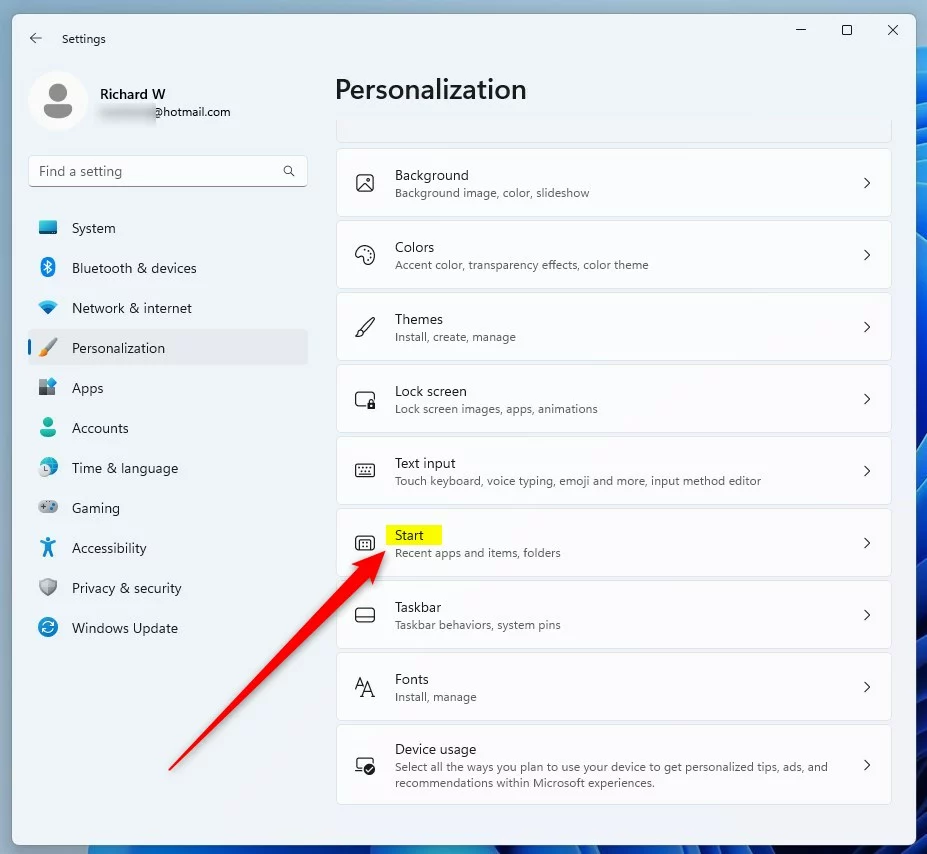Screen dimensions: 927x854
Task: Go to Accounts category label
Action: click(x=100, y=428)
